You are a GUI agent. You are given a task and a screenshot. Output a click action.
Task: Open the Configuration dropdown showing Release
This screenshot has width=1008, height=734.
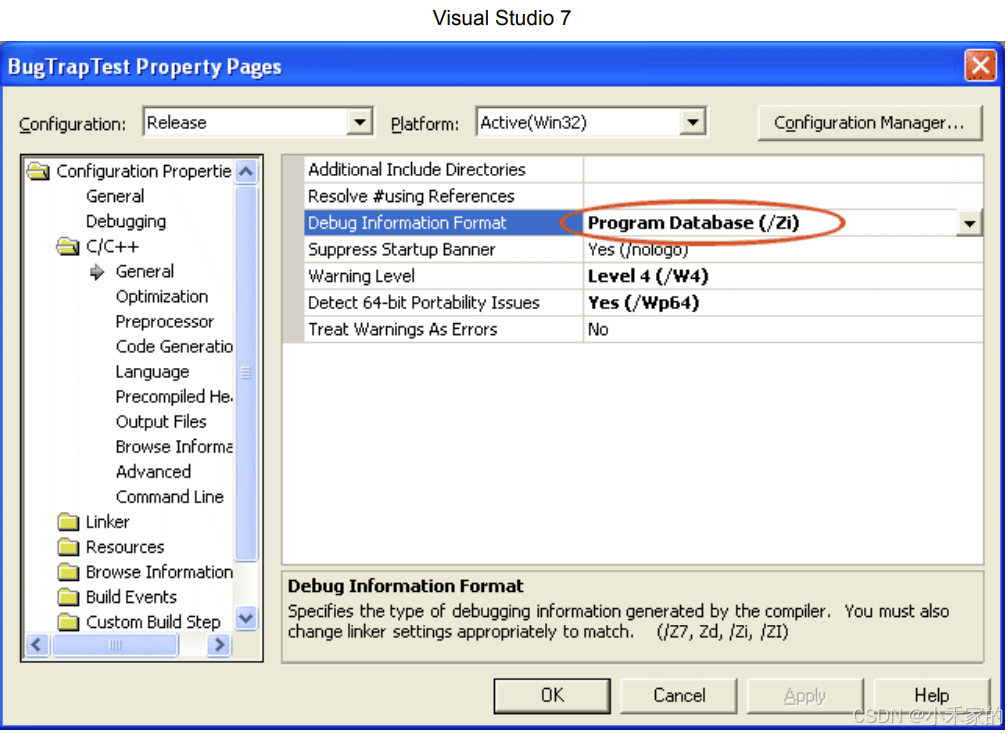360,122
